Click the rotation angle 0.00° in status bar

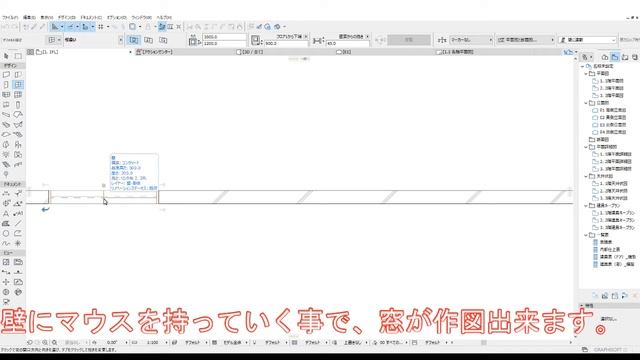coord(112,342)
